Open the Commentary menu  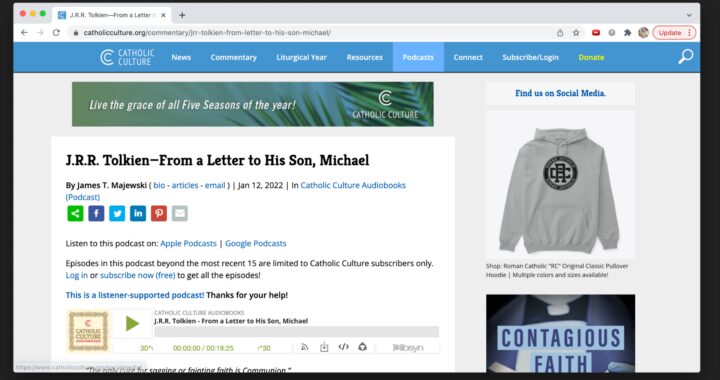233,57
